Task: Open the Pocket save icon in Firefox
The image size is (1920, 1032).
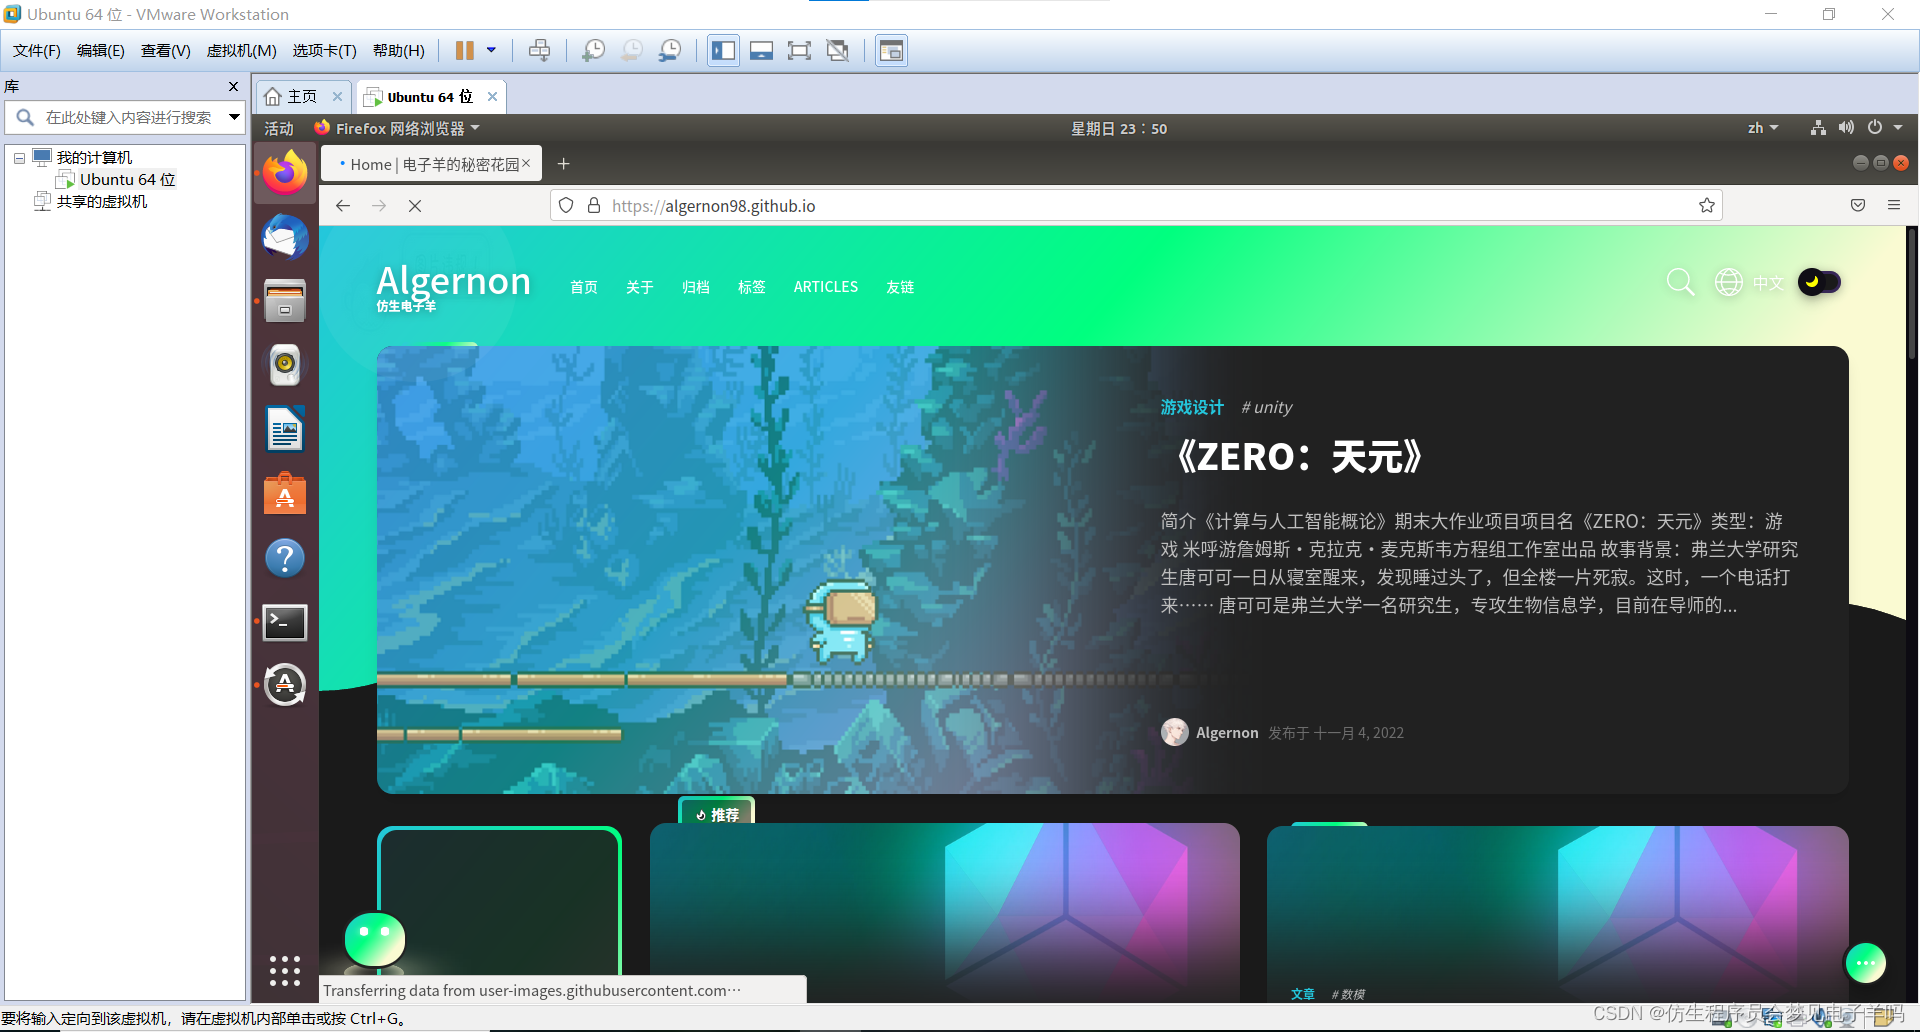Action: click(1858, 206)
